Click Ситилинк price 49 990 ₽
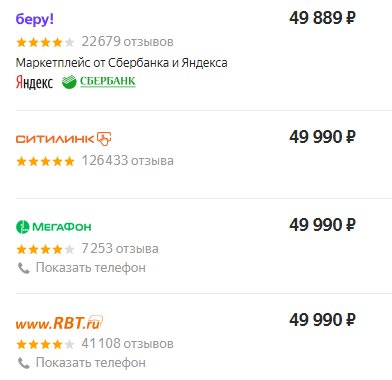 tap(322, 137)
